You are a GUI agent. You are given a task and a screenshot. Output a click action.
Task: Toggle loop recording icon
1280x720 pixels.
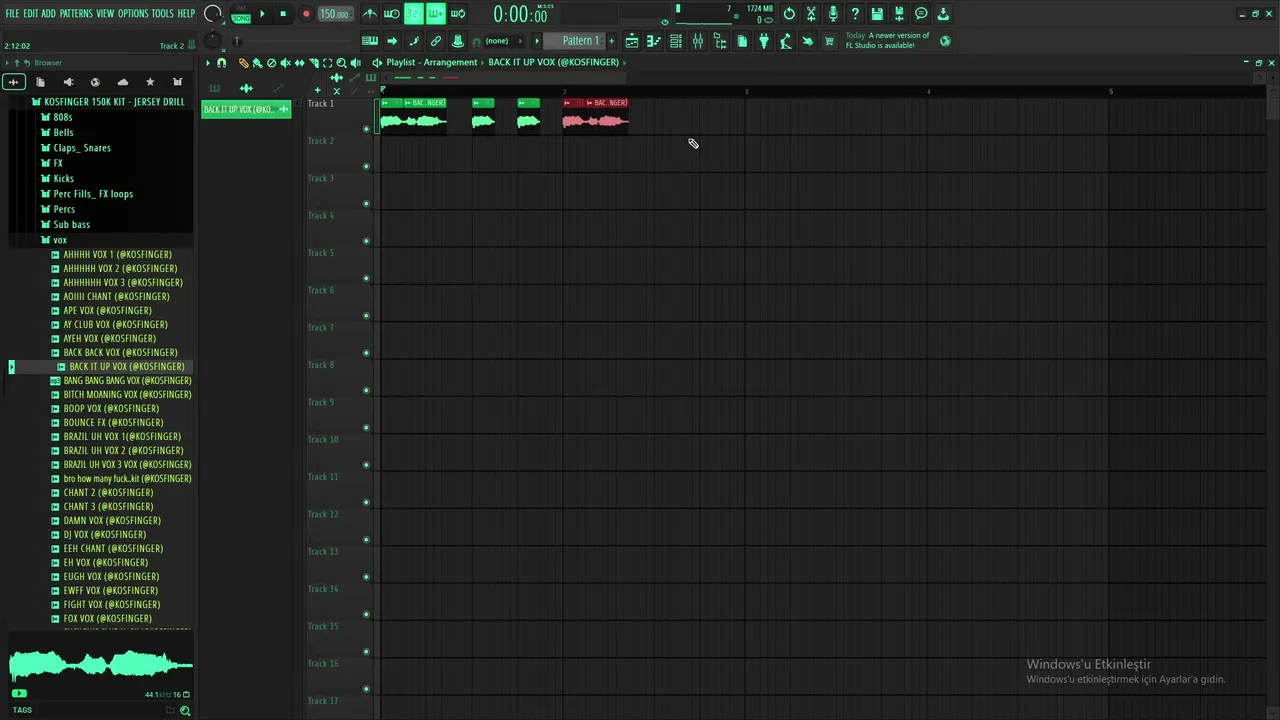pyautogui.click(x=458, y=14)
